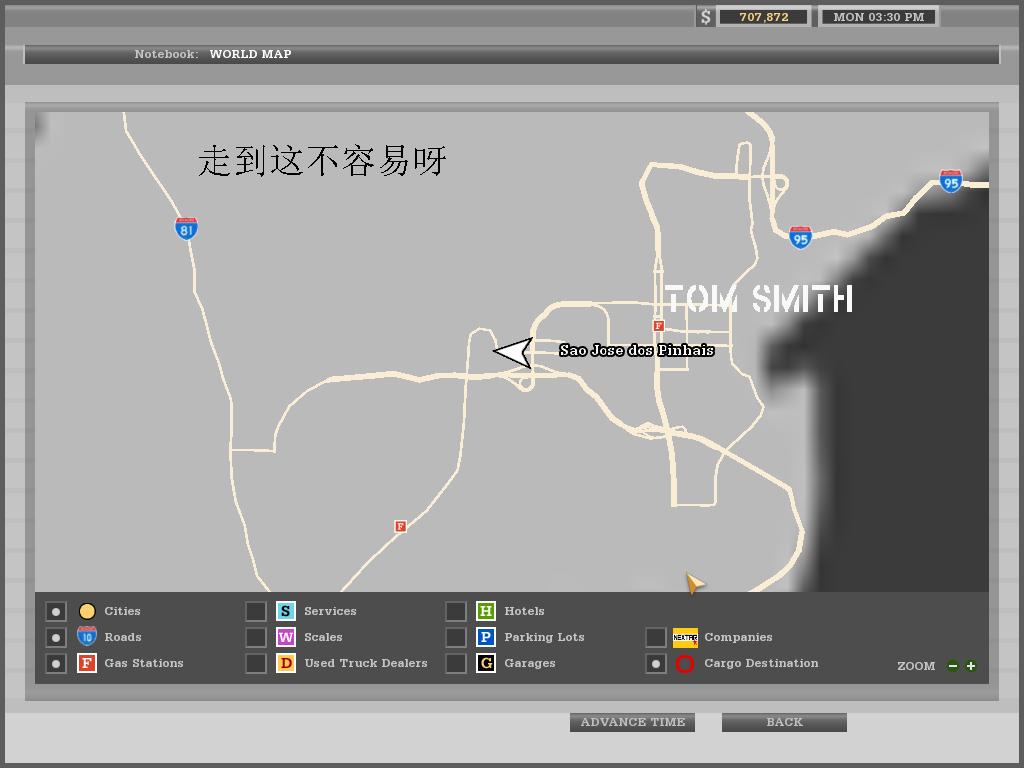This screenshot has height=768, width=1024.
Task: Enable the Scales map filter checkbox
Action: click(x=256, y=637)
